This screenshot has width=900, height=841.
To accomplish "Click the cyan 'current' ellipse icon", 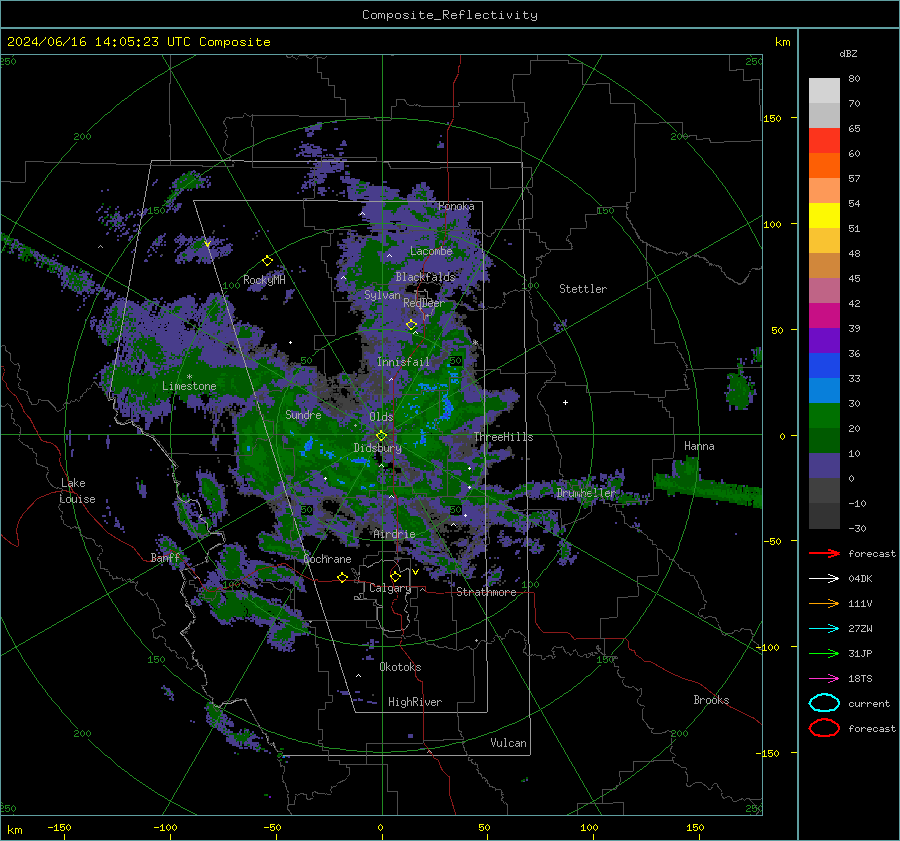I will (824, 703).
